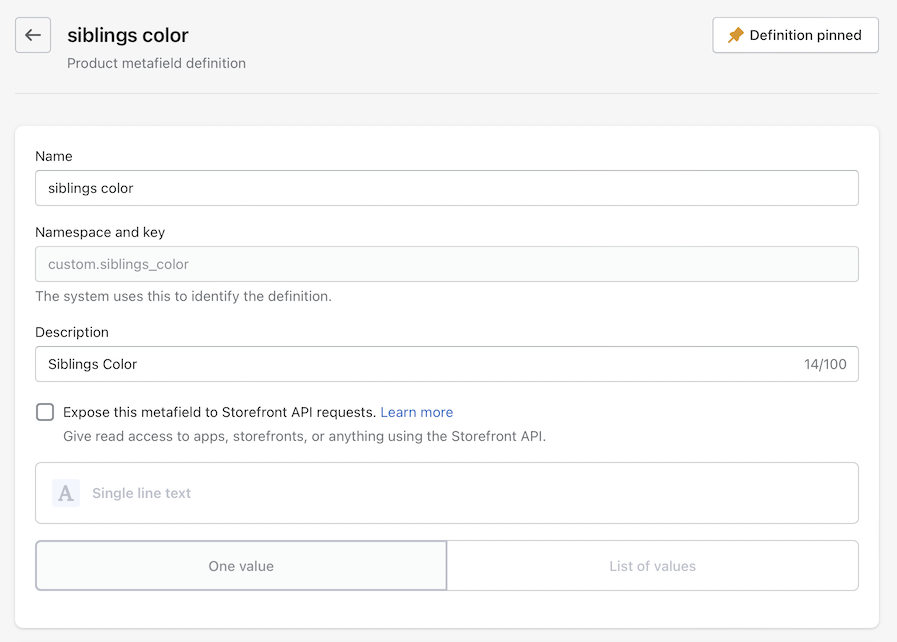Screen dimensions: 897x642
Task: Open the Single line text type selector
Action: coord(446,493)
